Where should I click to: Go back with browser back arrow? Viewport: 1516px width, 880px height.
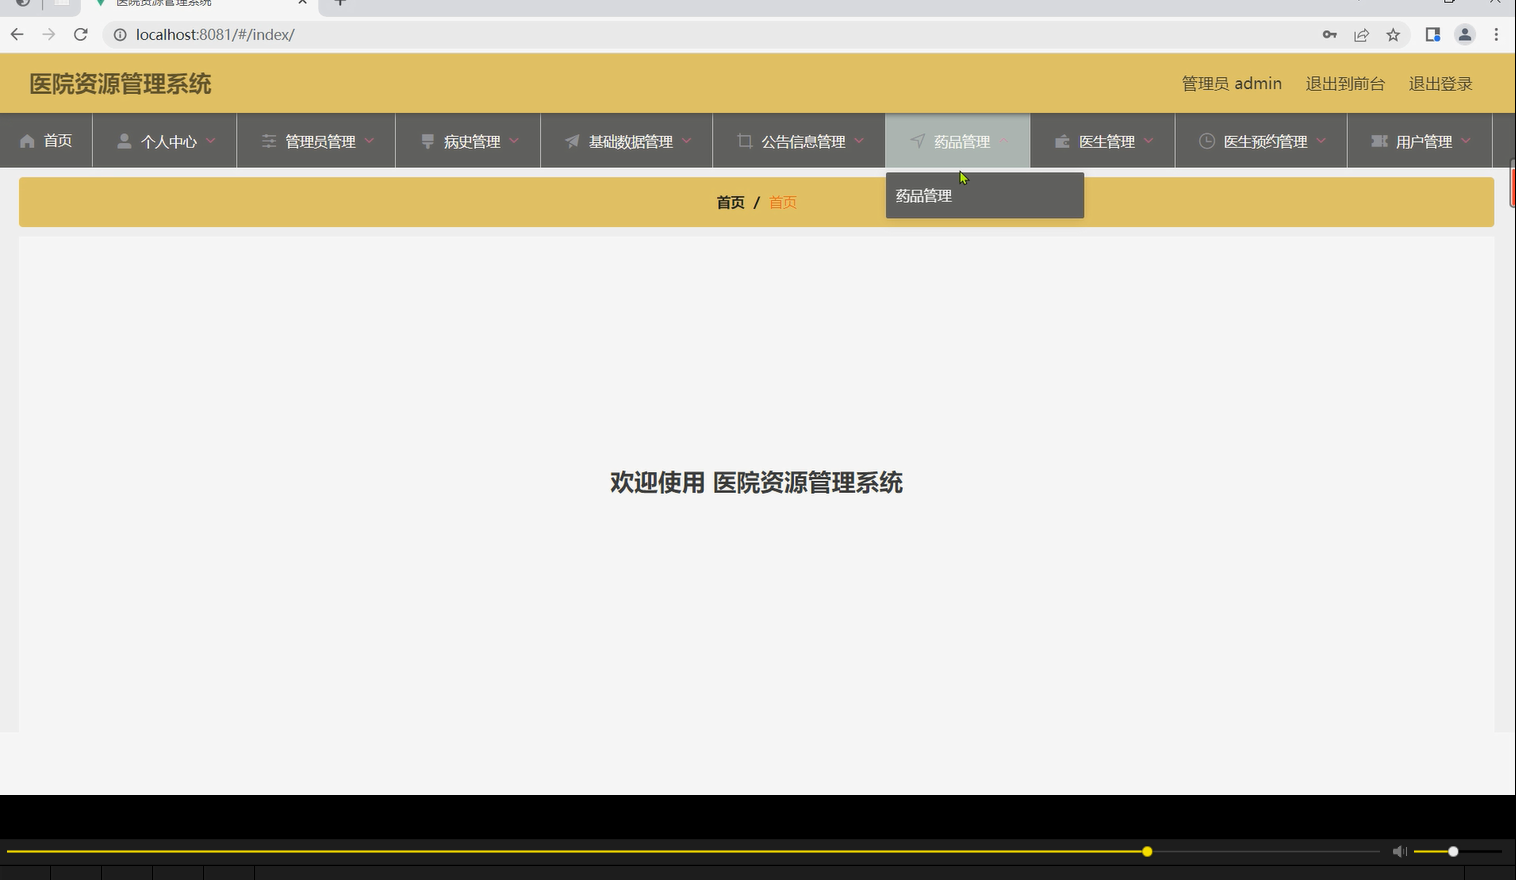point(17,34)
